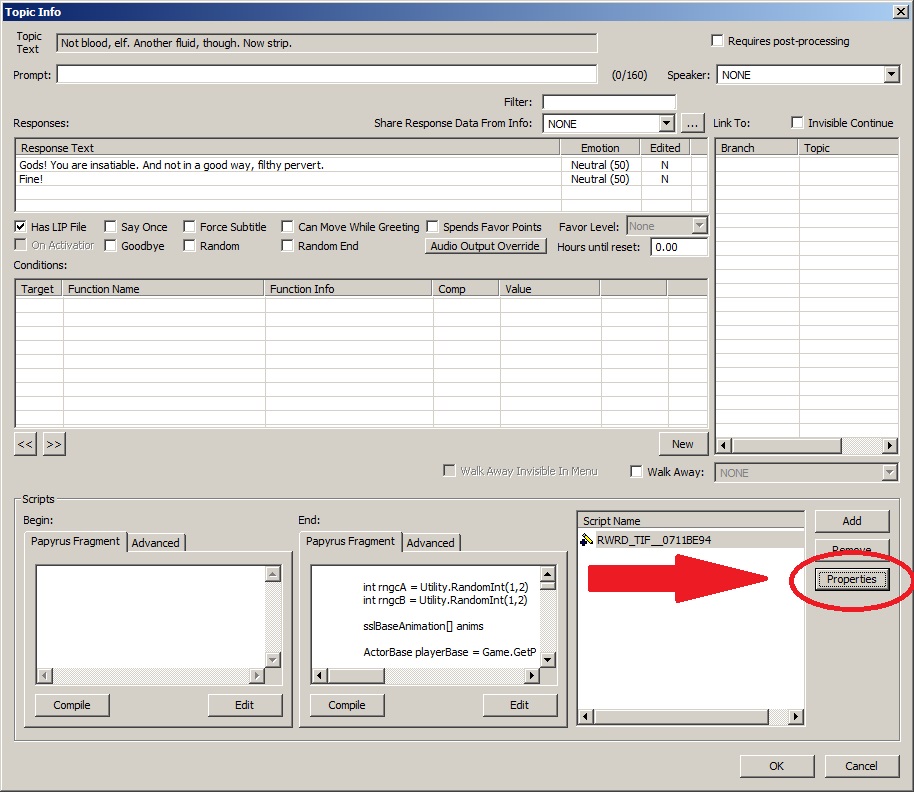Open script Properties

click(x=851, y=580)
